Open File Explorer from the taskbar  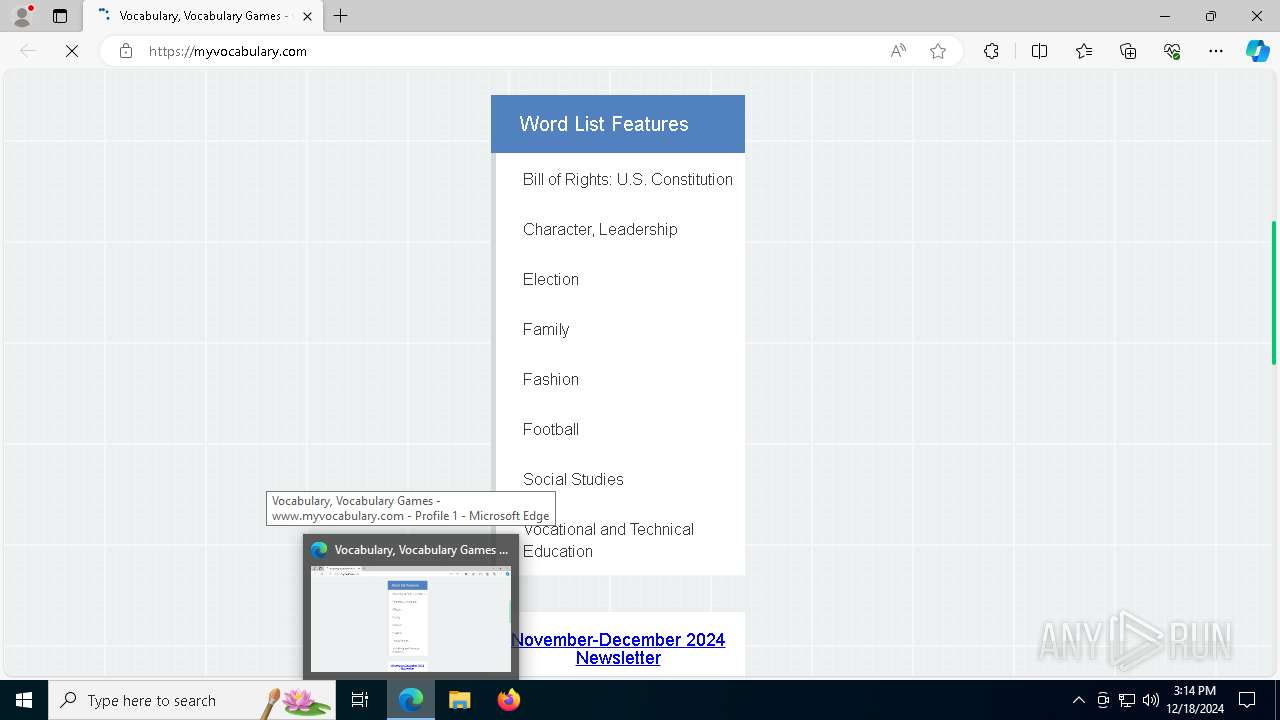[x=459, y=700]
